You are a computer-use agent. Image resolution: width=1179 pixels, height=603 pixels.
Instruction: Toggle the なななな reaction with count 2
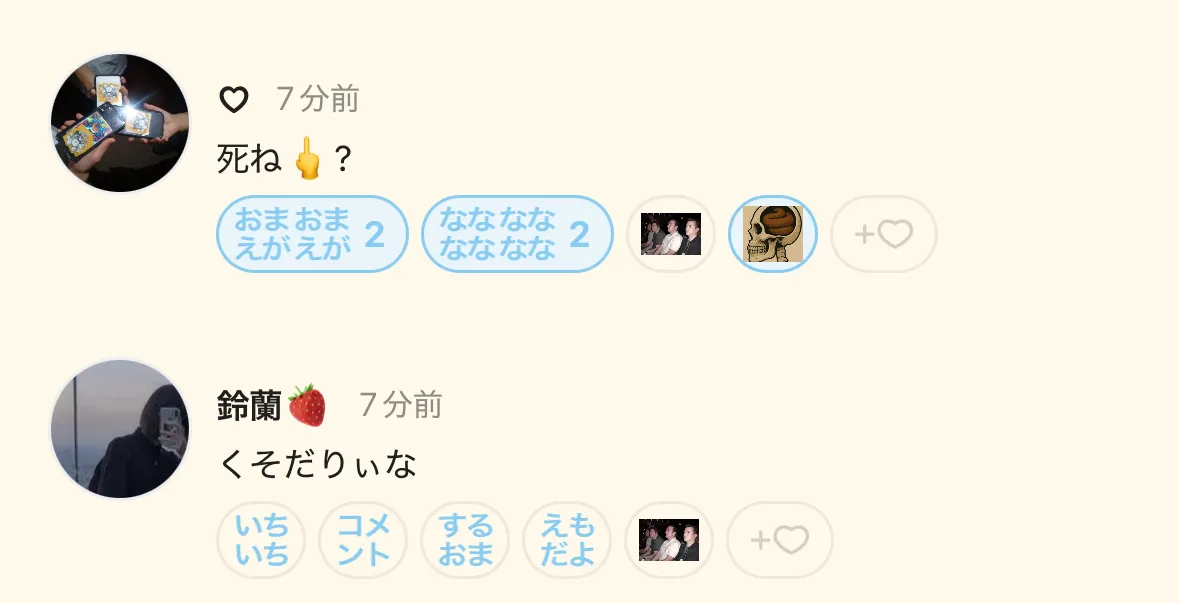click(x=517, y=234)
